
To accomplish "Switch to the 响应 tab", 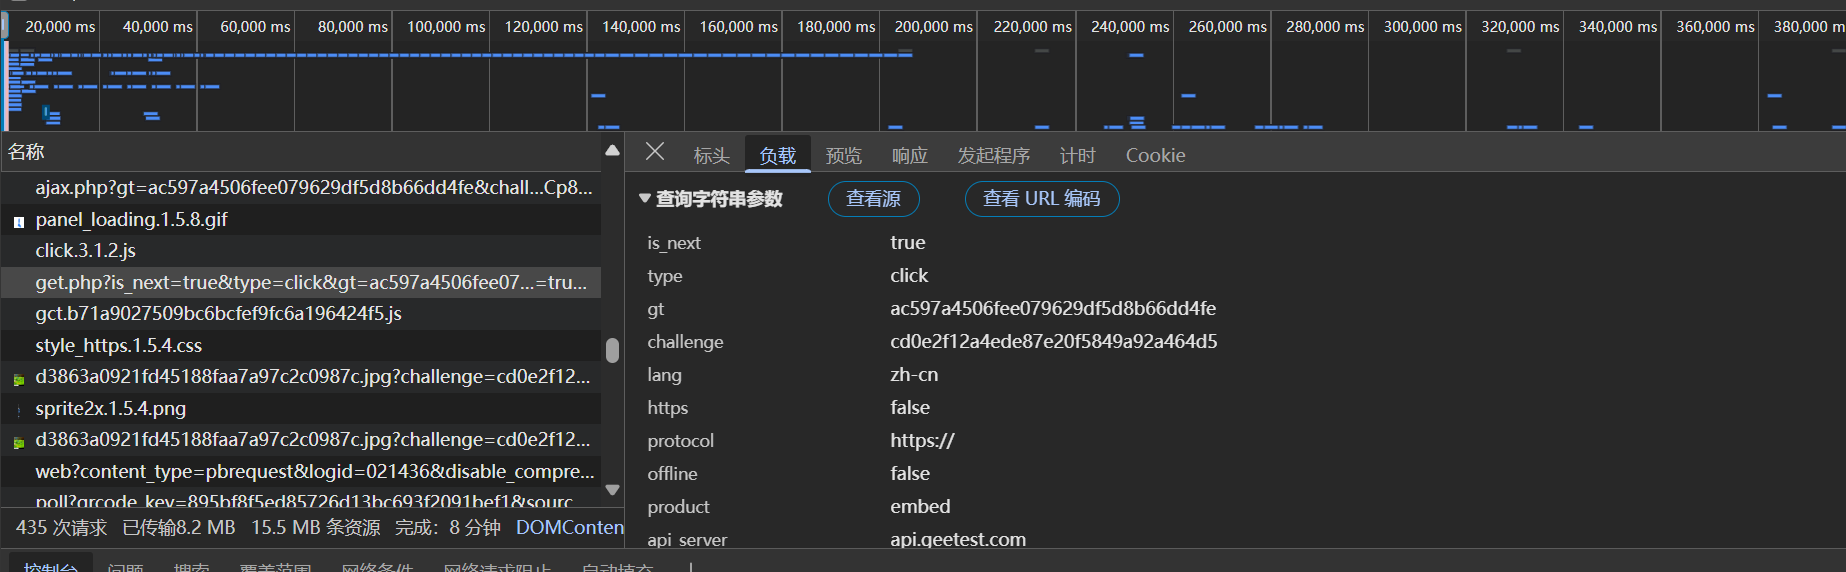I will (909, 156).
